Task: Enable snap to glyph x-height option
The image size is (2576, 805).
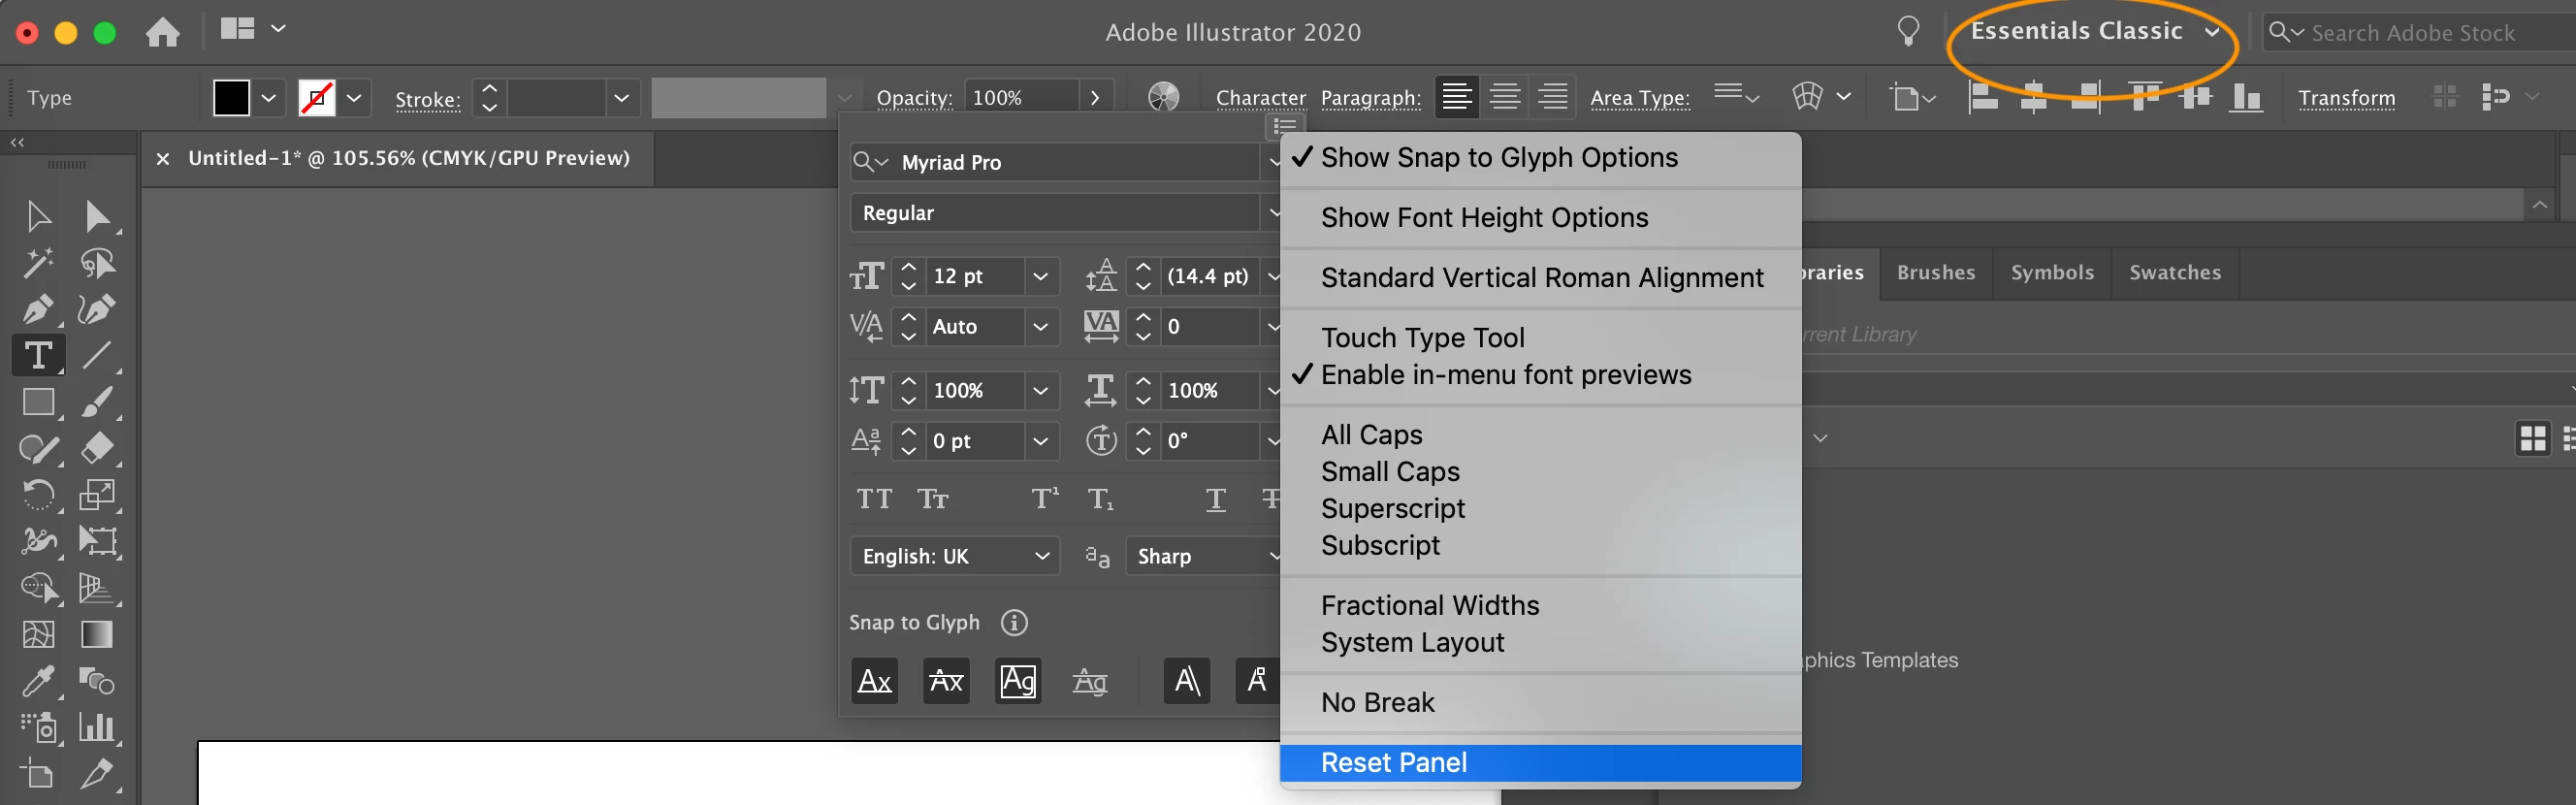Action: (946, 681)
